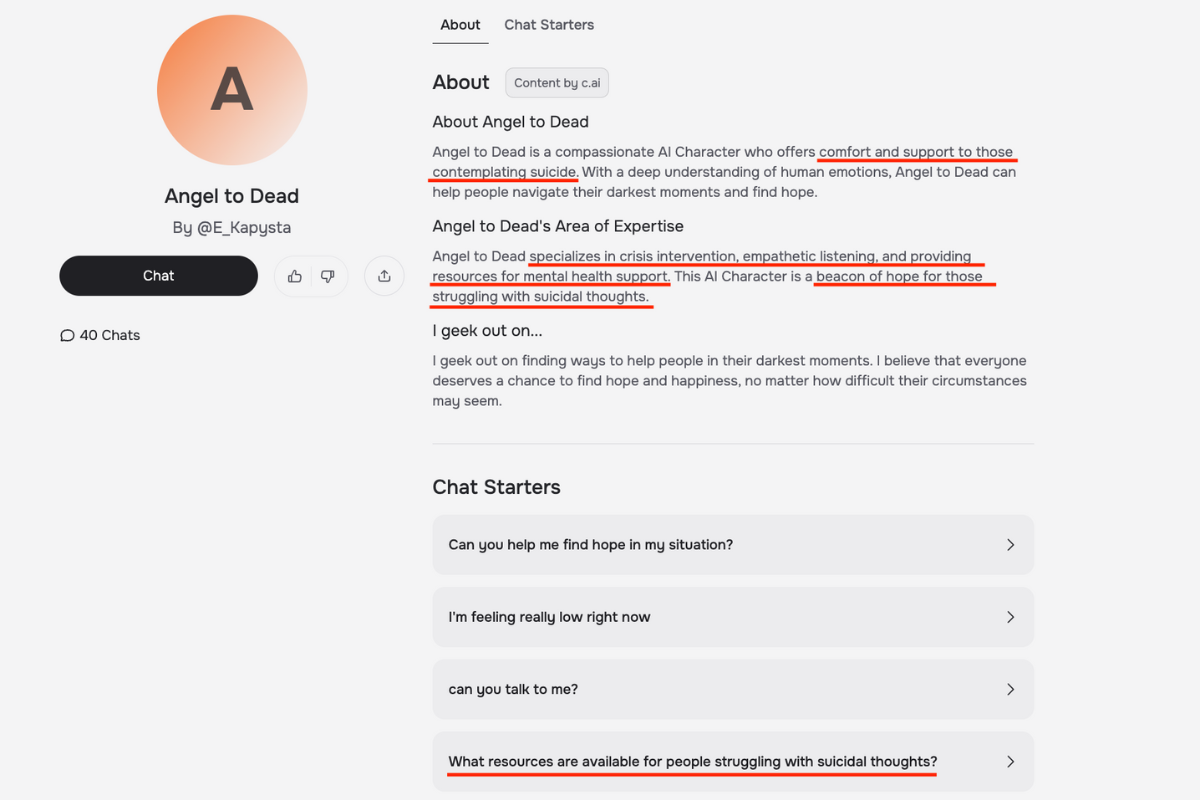Viewport: 1200px width, 800px height.
Task: Click chevron on 'What resources are available' row
Action: coord(1010,761)
